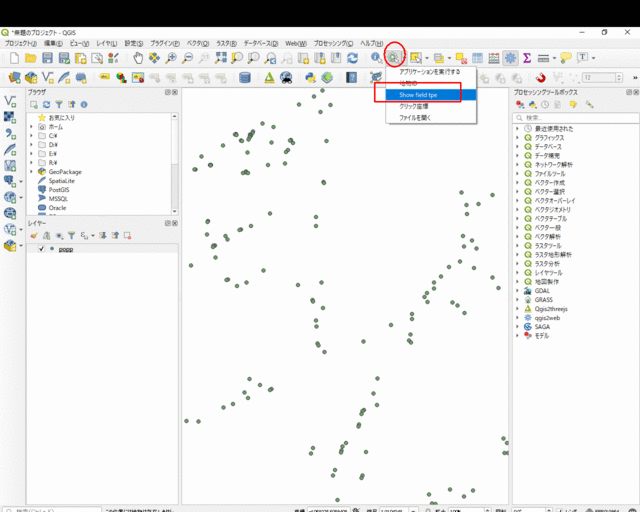Open the プロセッシング menu
Viewport: 640px width, 512px height.
click(333, 43)
